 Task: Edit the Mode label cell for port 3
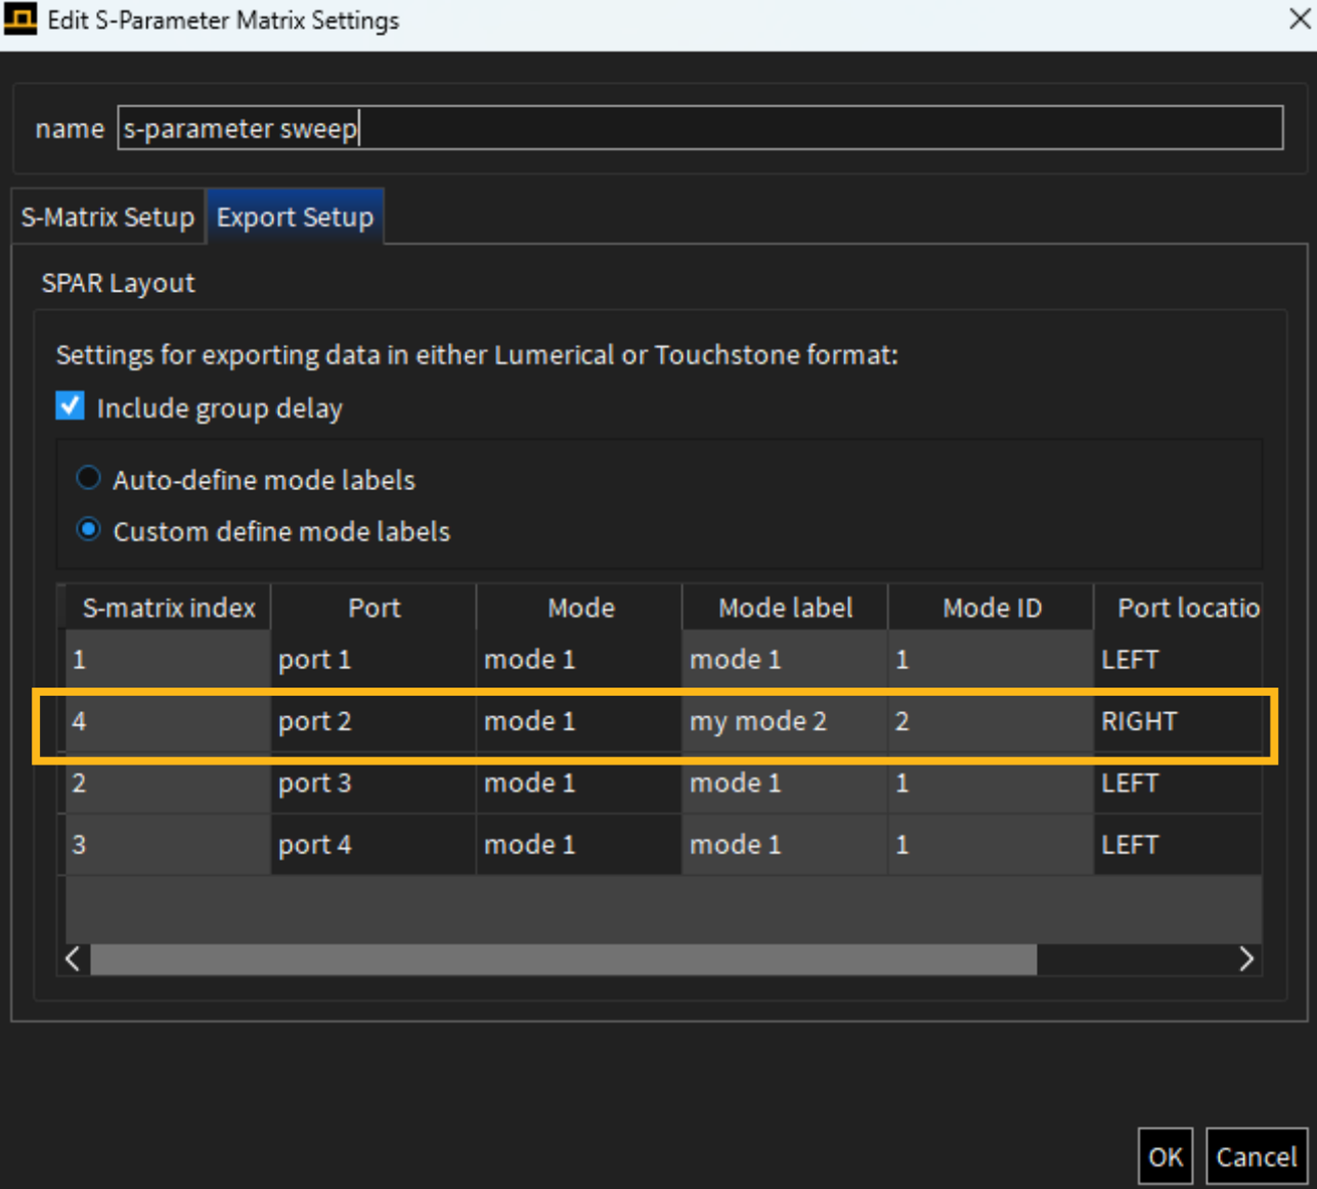click(x=785, y=783)
